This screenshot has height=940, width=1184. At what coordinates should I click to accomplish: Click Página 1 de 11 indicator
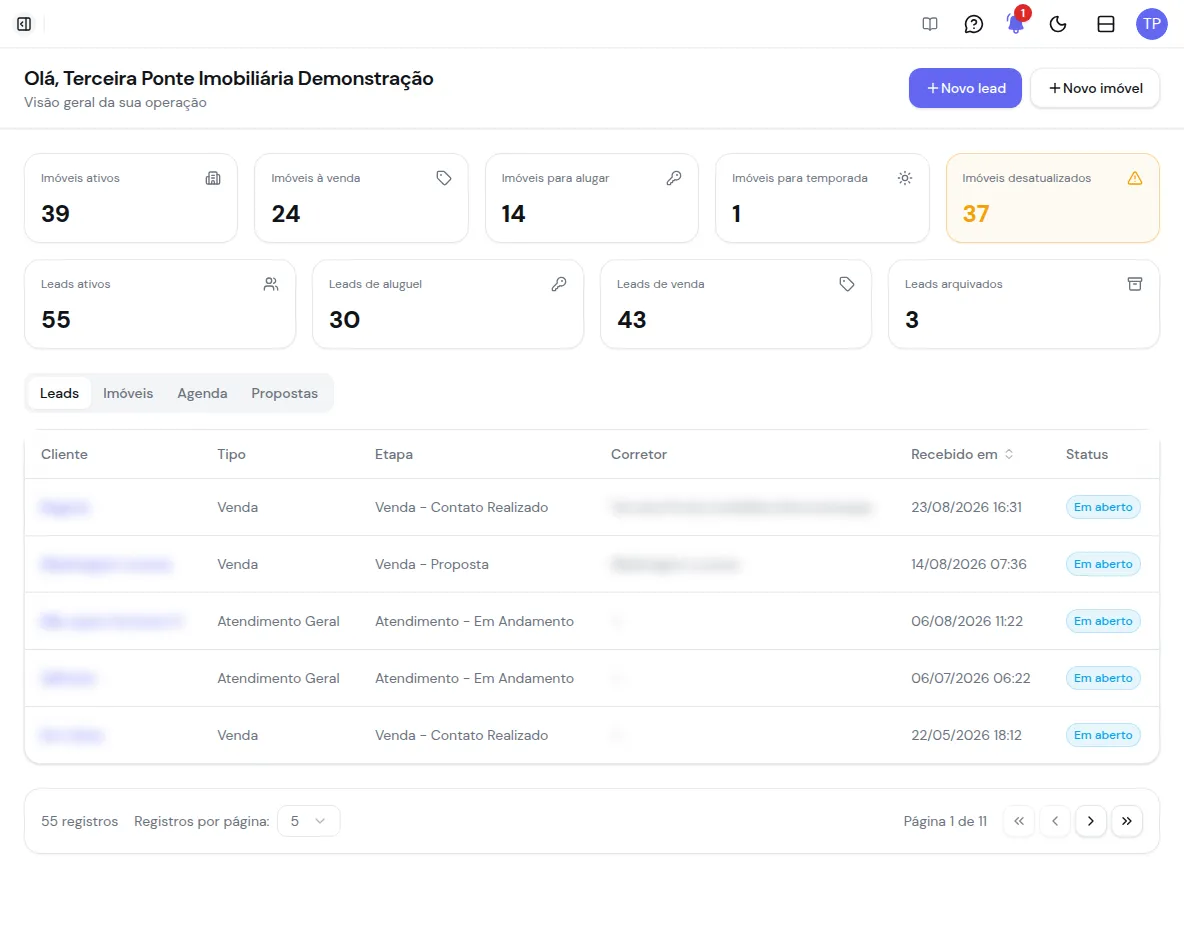pyautogui.click(x=945, y=821)
